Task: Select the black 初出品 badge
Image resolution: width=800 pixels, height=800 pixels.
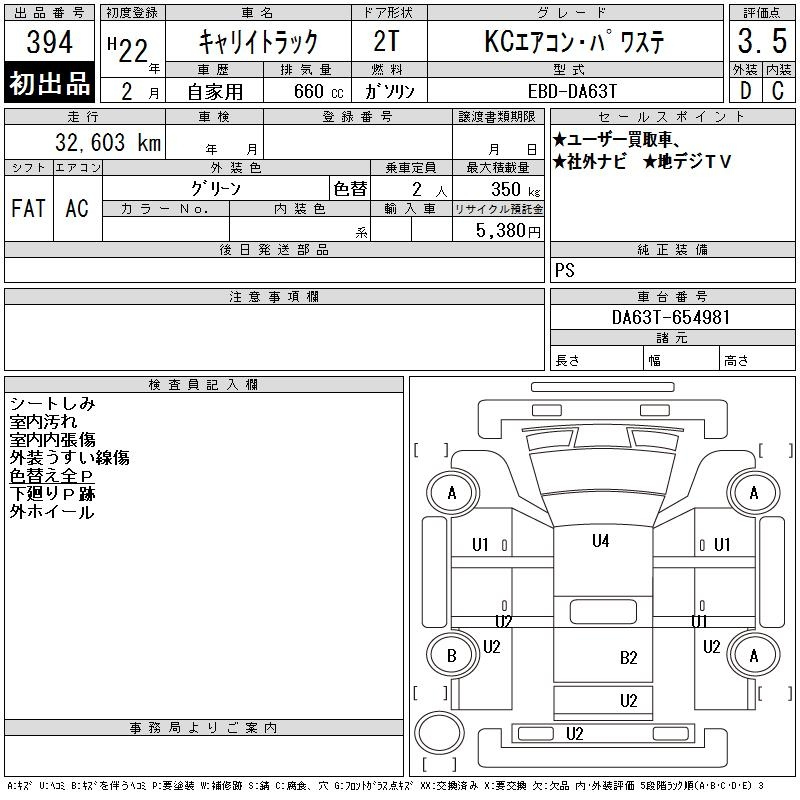Action: click(51, 84)
